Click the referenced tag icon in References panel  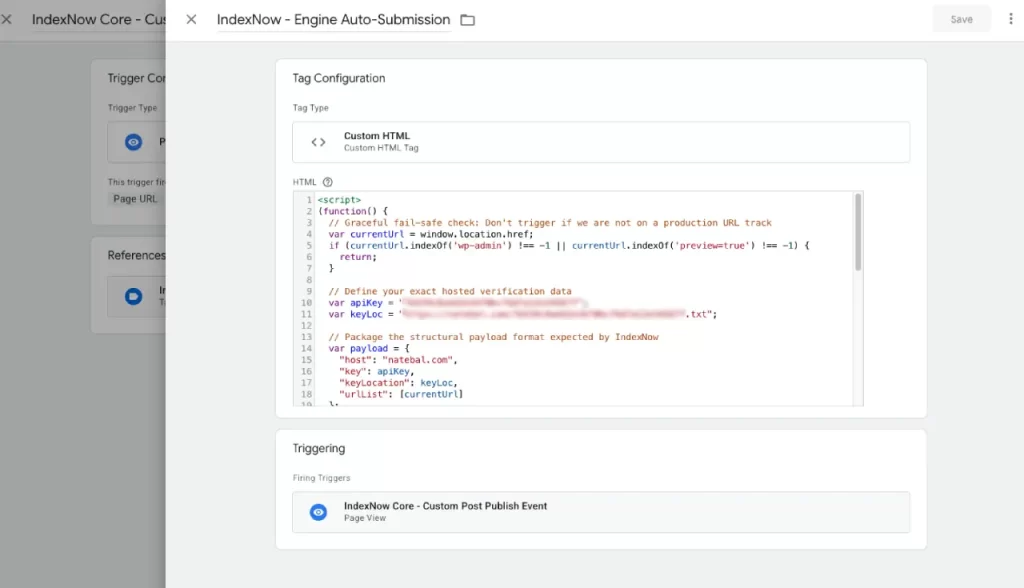pos(133,297)
